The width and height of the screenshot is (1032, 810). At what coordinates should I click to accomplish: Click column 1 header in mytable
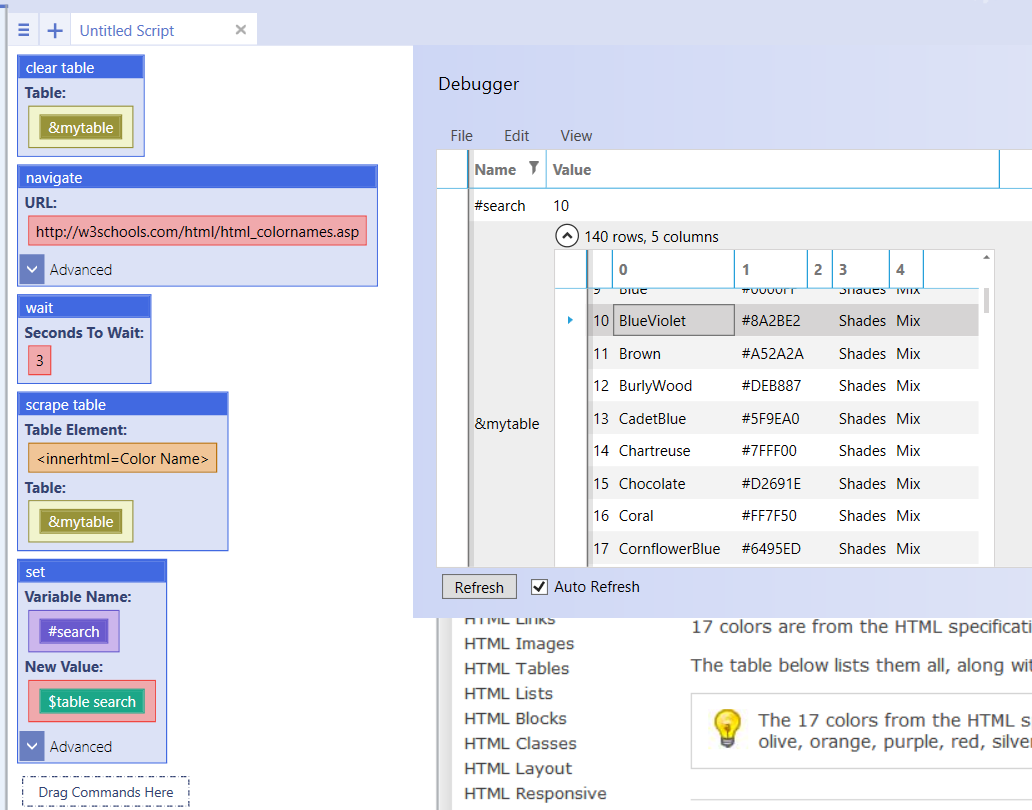771,269
